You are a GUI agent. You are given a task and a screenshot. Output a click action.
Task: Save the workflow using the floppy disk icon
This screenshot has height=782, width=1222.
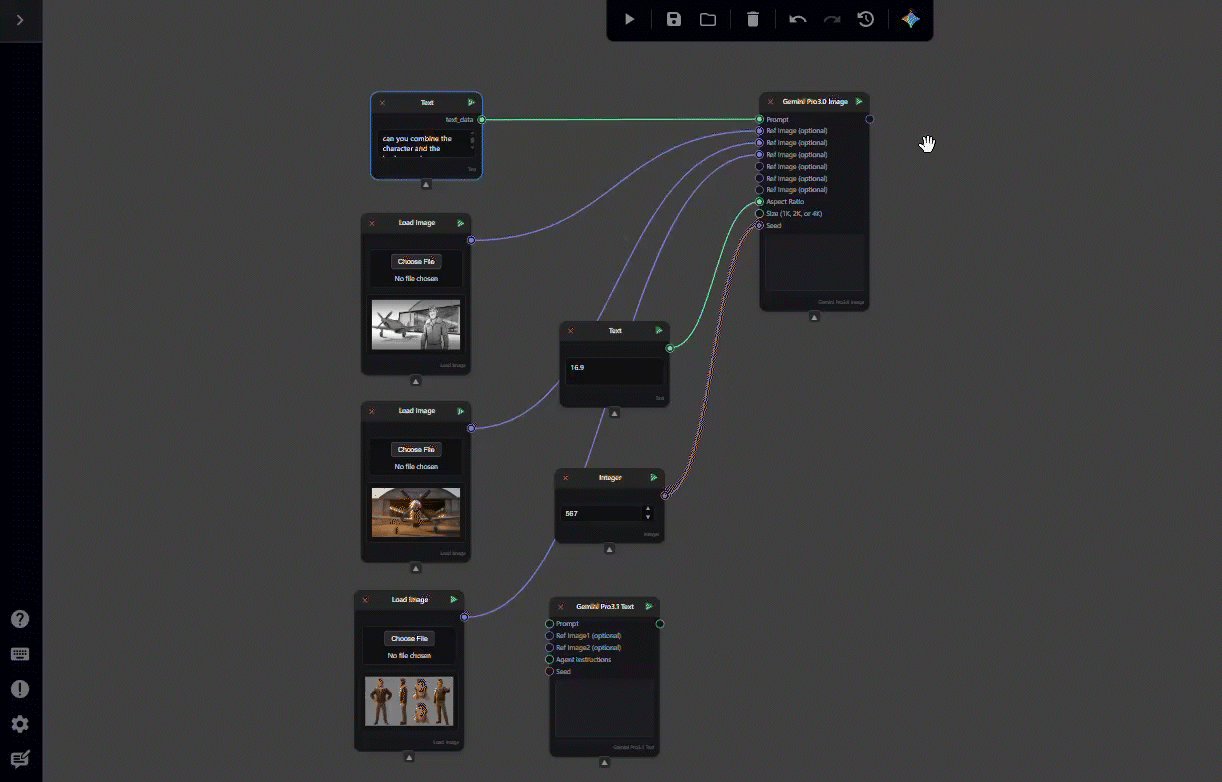point(674,19)
